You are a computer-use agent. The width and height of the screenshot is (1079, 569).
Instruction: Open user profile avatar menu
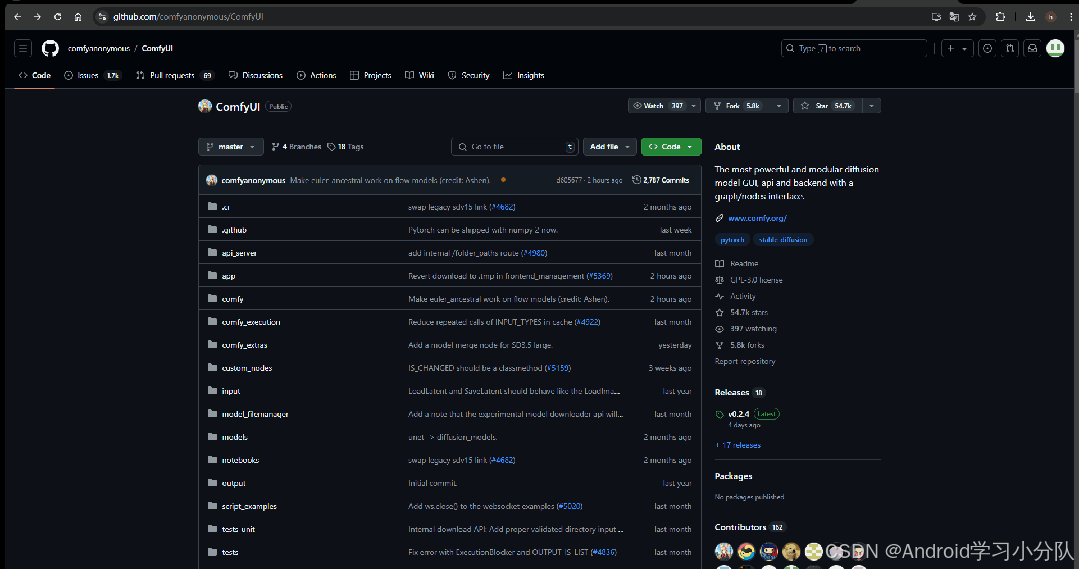pos(1055,48)
